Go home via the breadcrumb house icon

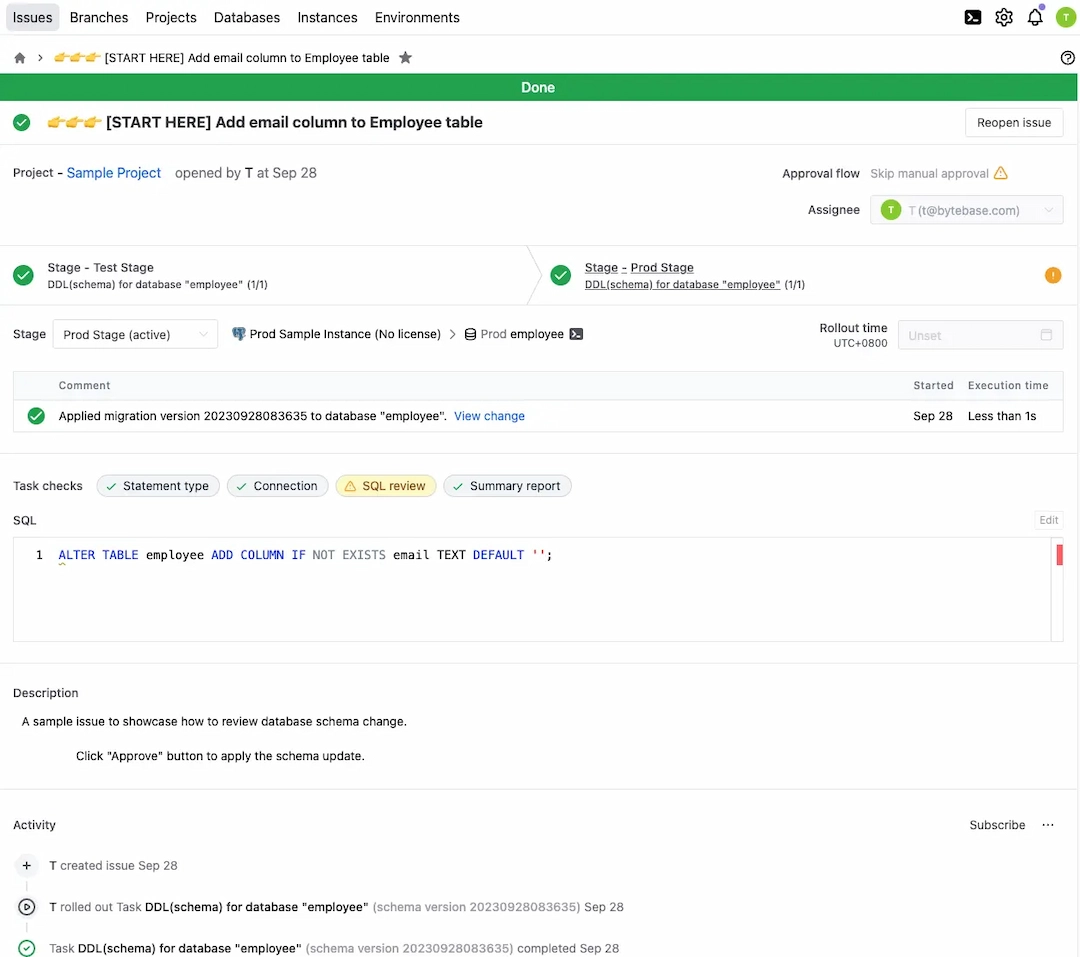click(20, 58)
